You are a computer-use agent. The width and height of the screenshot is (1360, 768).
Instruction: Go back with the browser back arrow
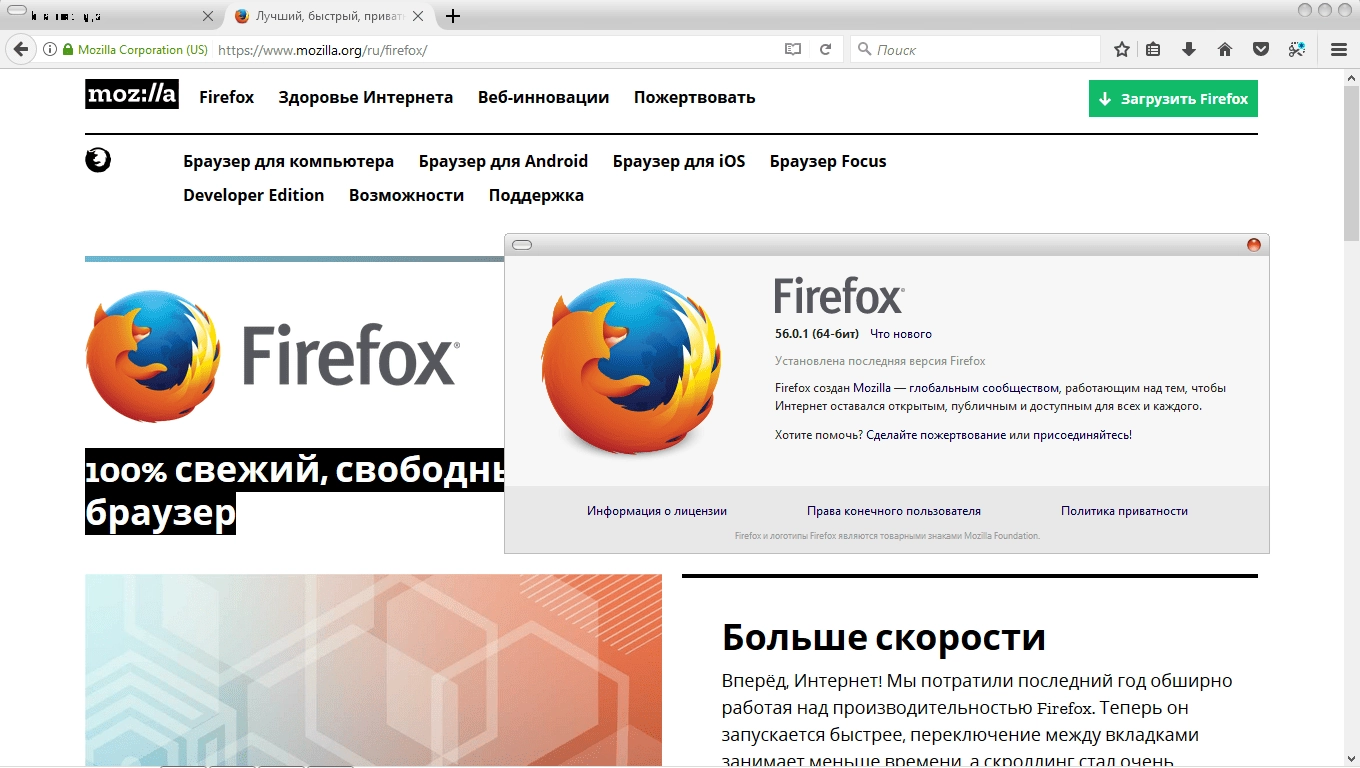[x=21, y=49]
